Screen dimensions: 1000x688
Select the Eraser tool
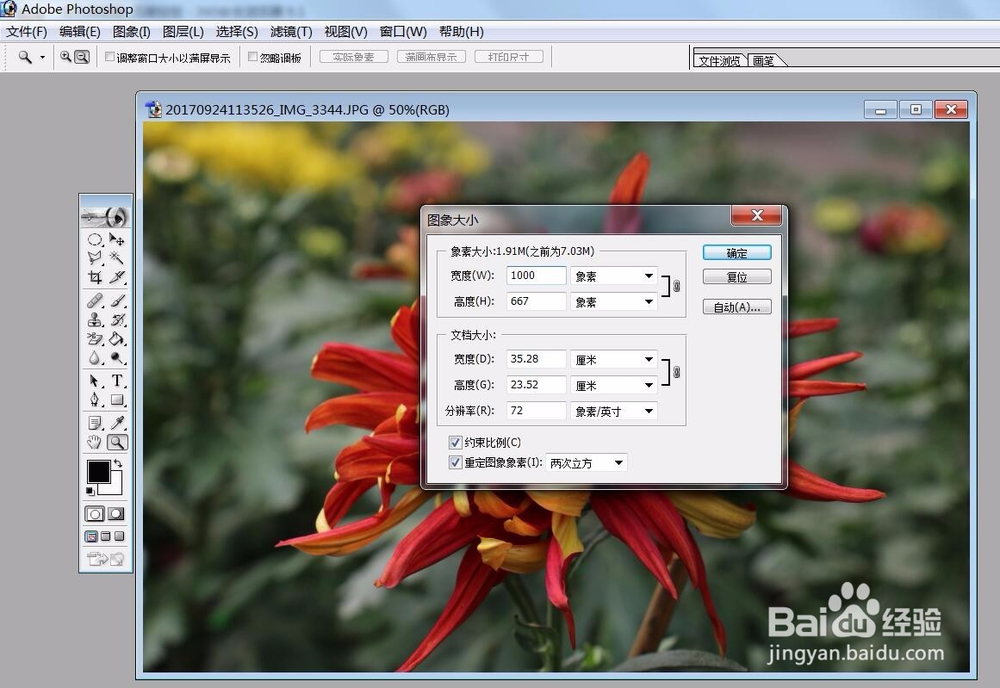(95, 339)
